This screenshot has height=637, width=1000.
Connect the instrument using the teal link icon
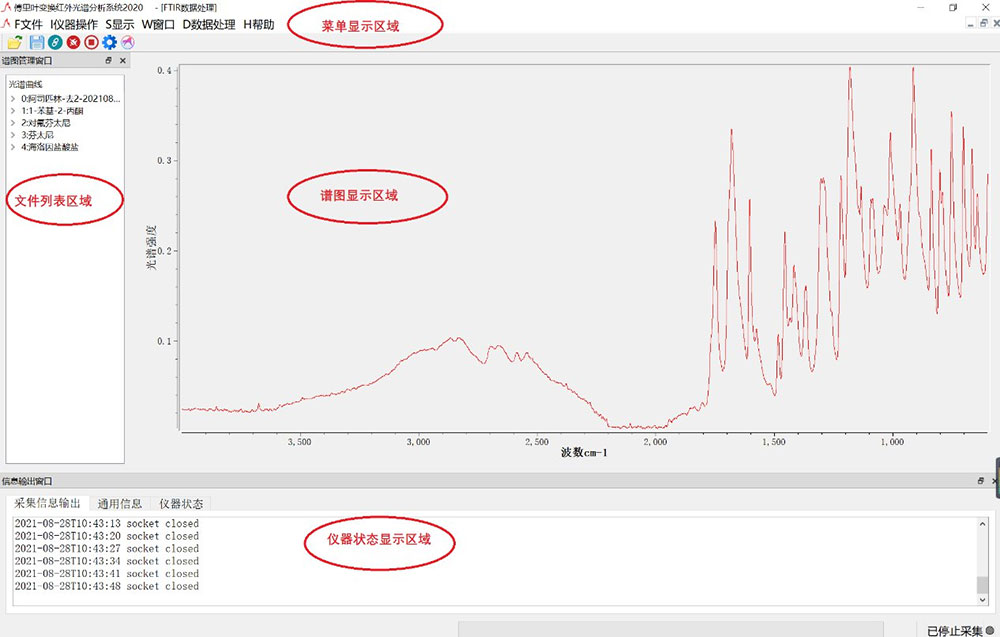tap(55, 43)
